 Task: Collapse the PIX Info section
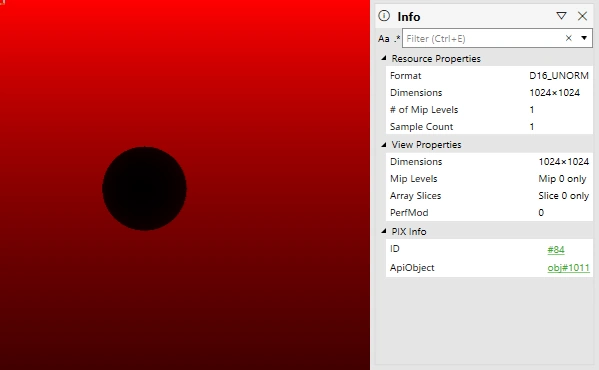[384, 231]
